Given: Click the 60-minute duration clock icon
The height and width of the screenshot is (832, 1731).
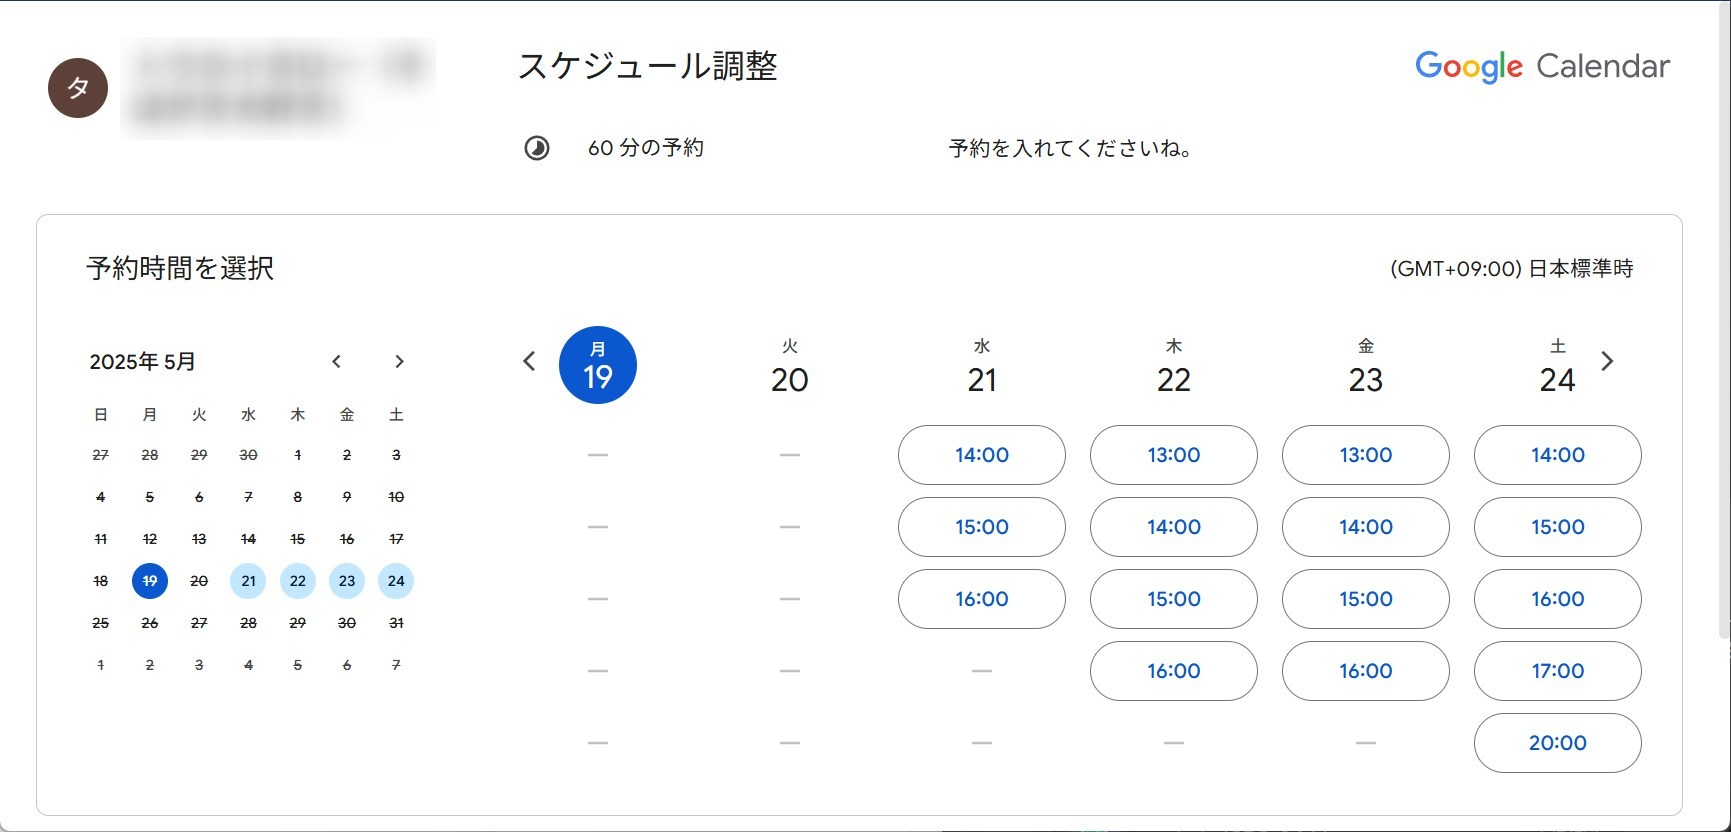Looking at the screenshot, I should [537, 149].
